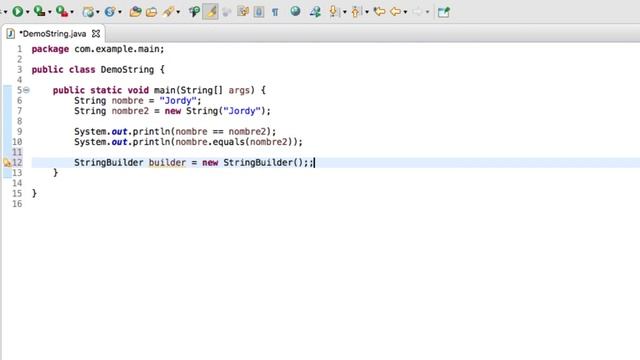Click the Open Task folder icon

pos(151,12)
